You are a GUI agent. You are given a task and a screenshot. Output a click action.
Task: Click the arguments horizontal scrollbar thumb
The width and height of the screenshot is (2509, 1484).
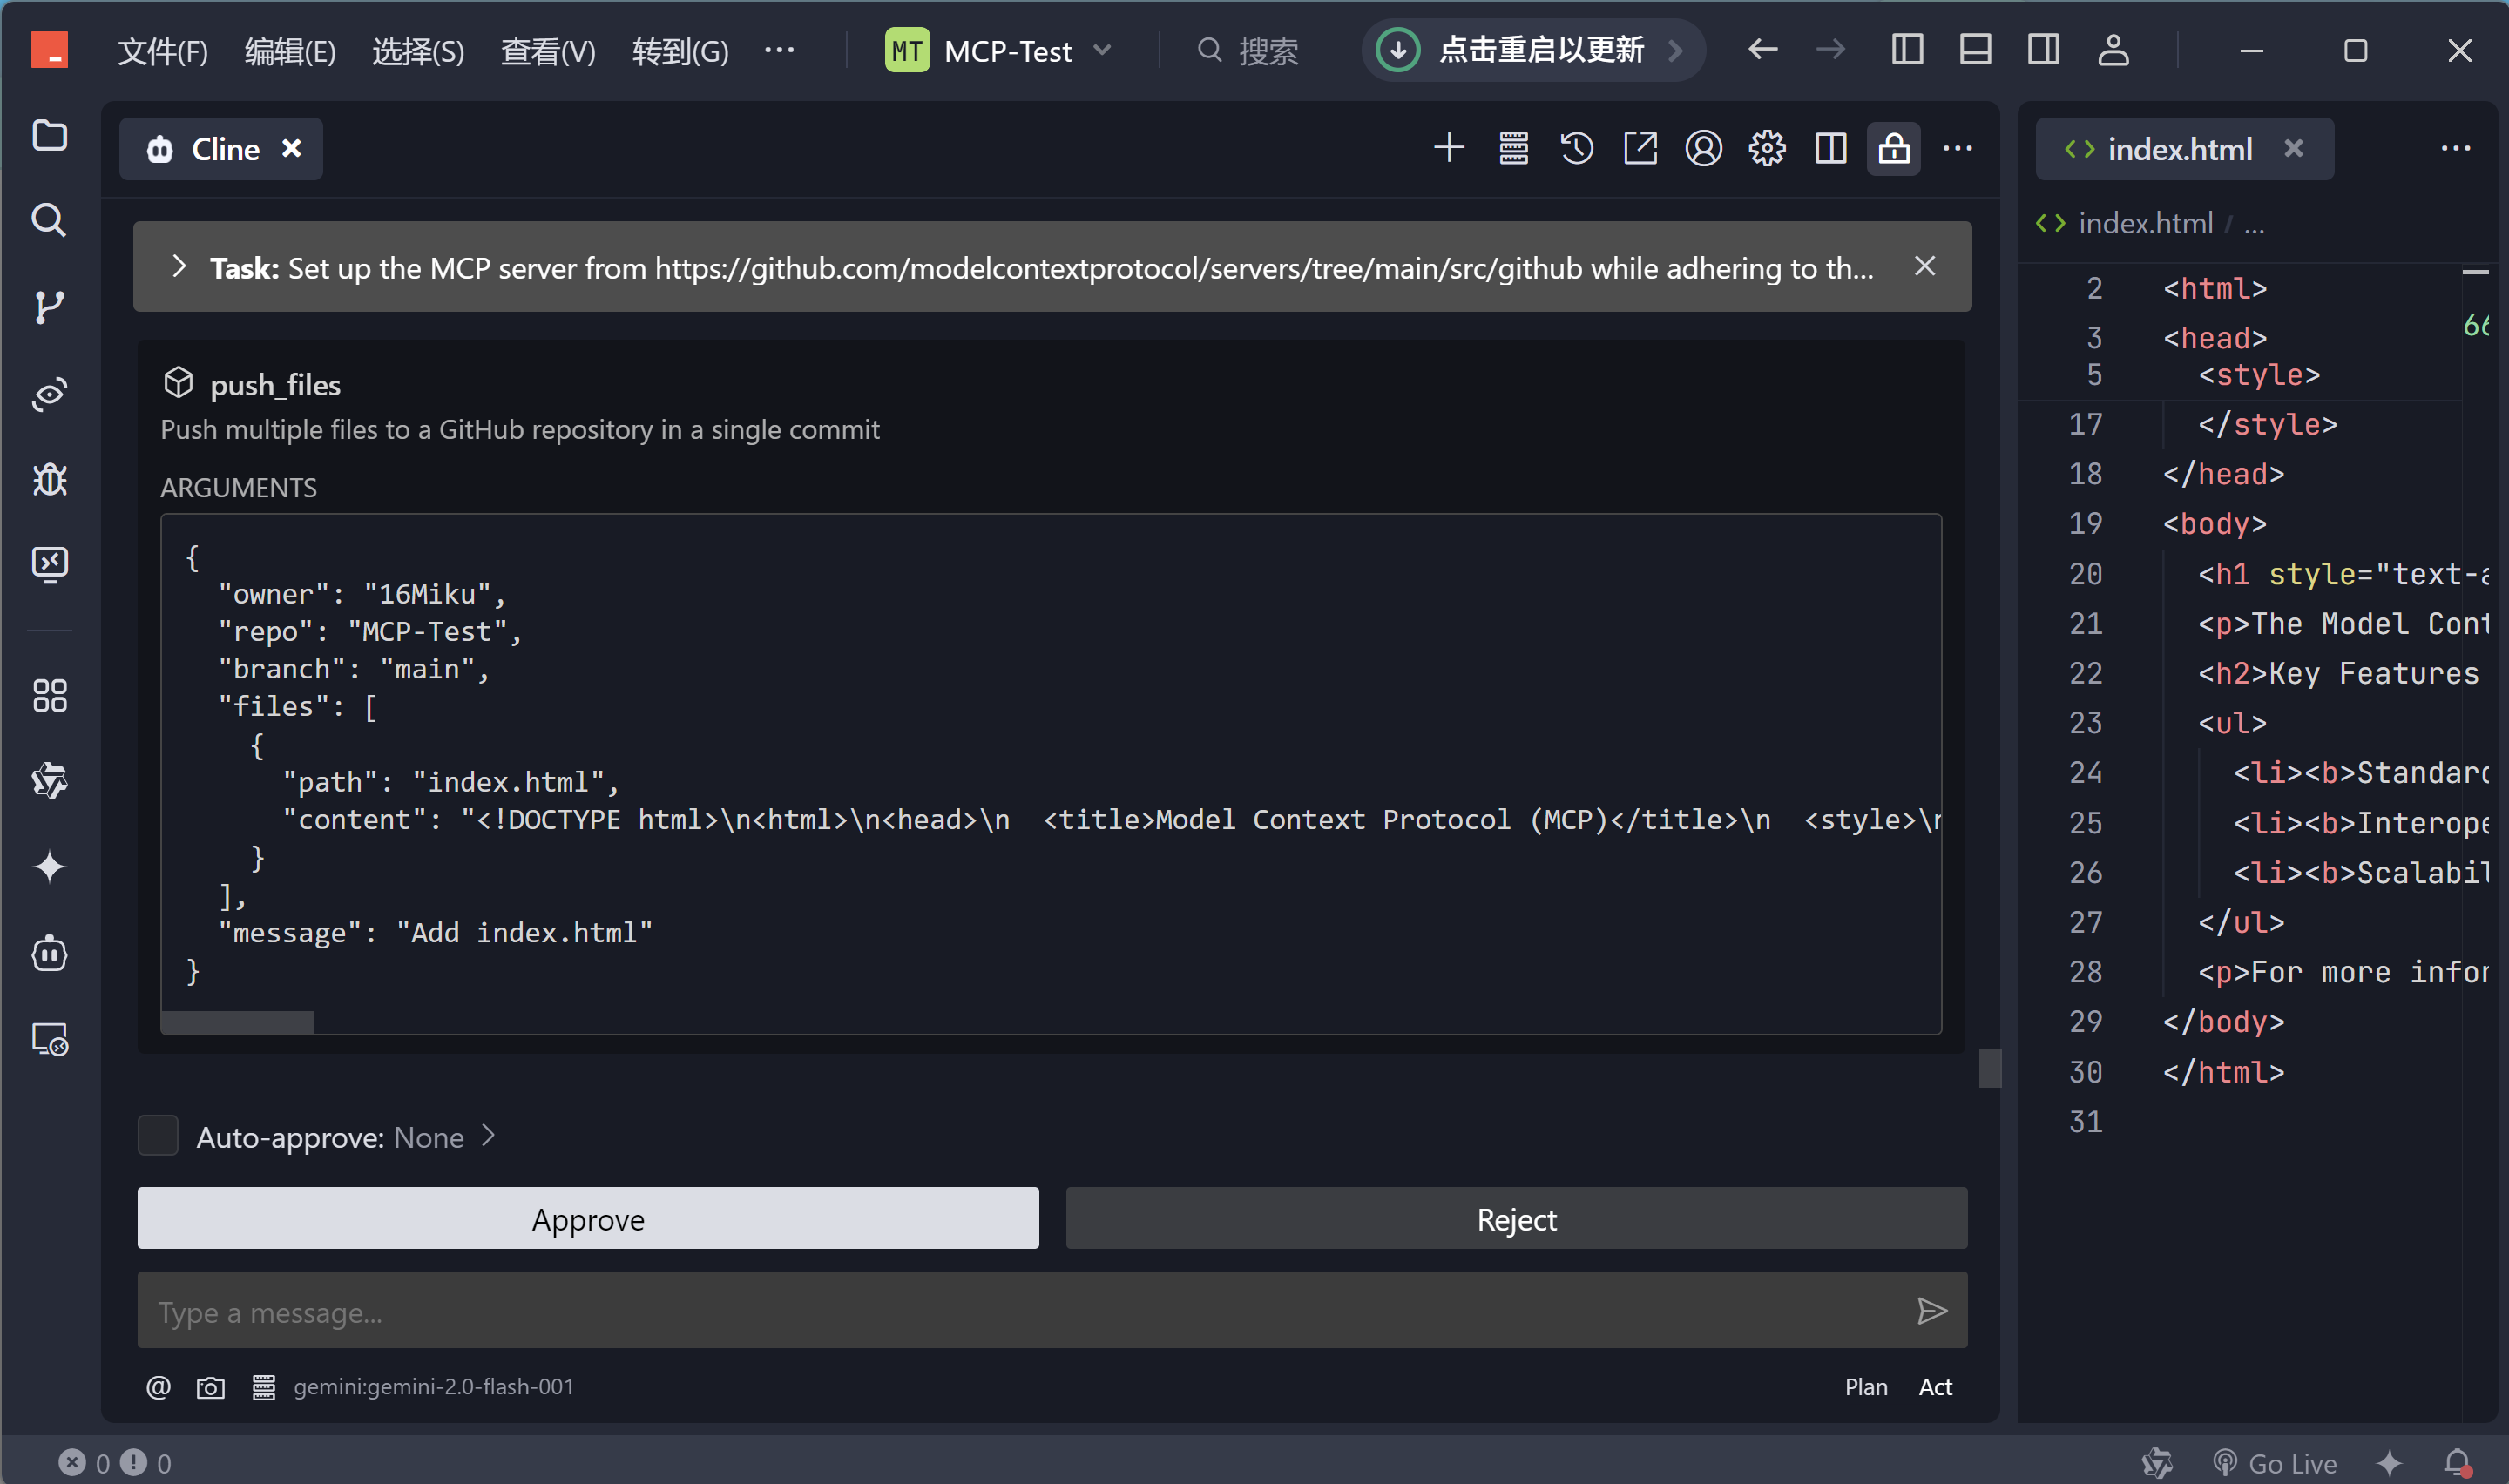237,1022
